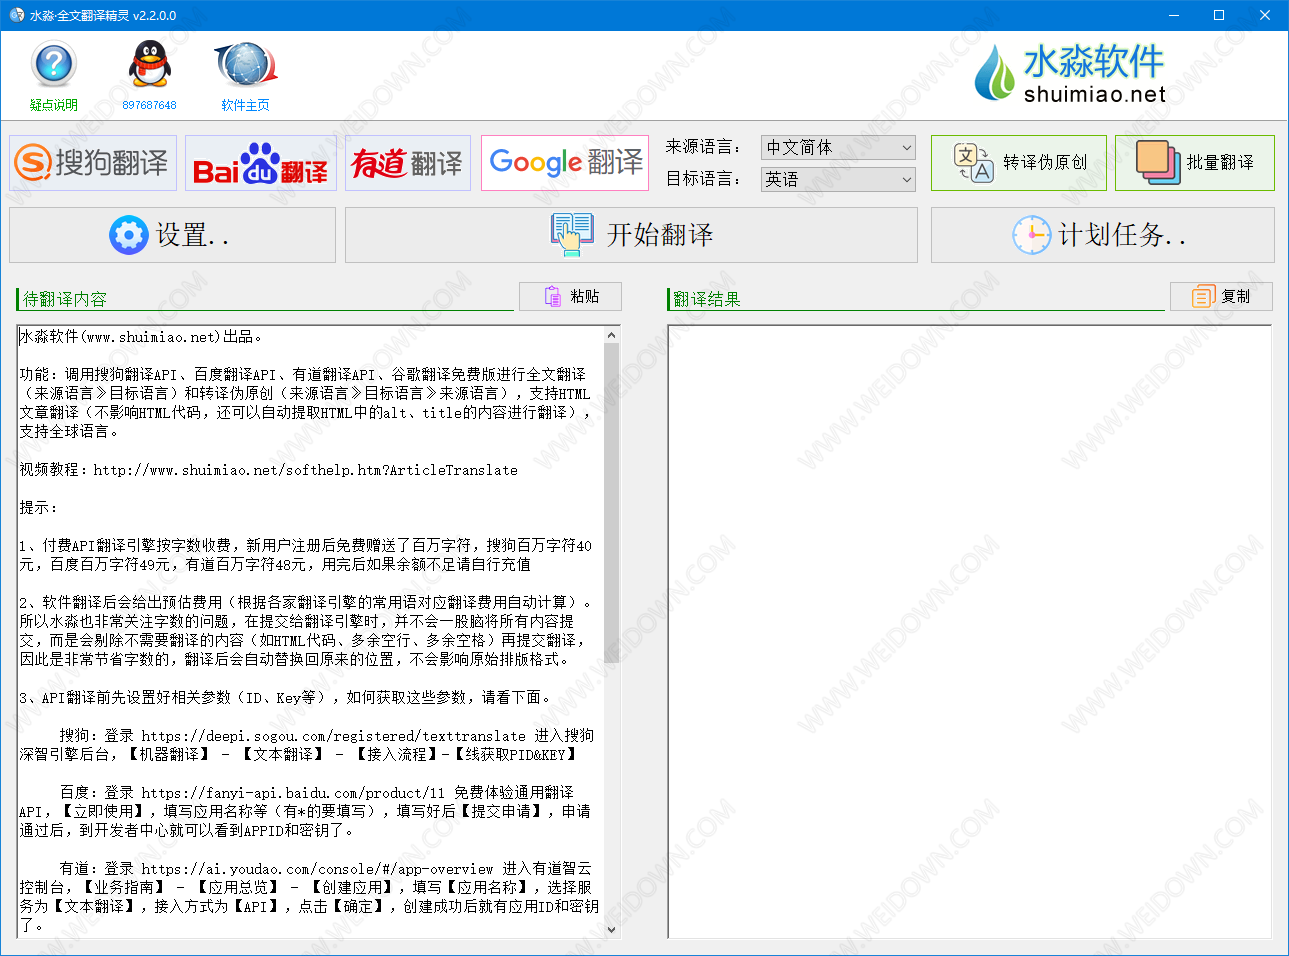The width and height of the screenshot is (1289, 956).
Task: Click the 来源语言 label
Action: 704,147
